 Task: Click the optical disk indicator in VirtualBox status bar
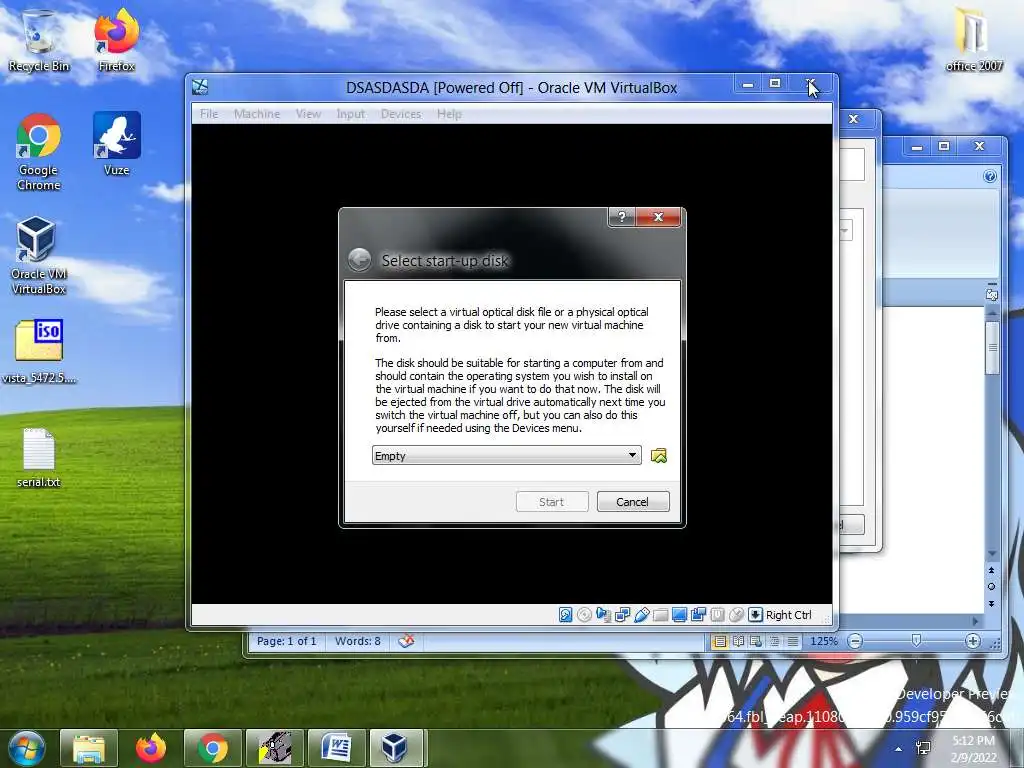(584, 615)
